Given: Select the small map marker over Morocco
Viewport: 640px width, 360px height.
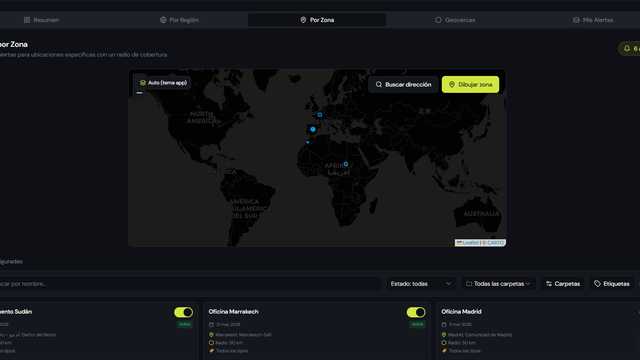Looking at the screenshot, I should [308, 142].
